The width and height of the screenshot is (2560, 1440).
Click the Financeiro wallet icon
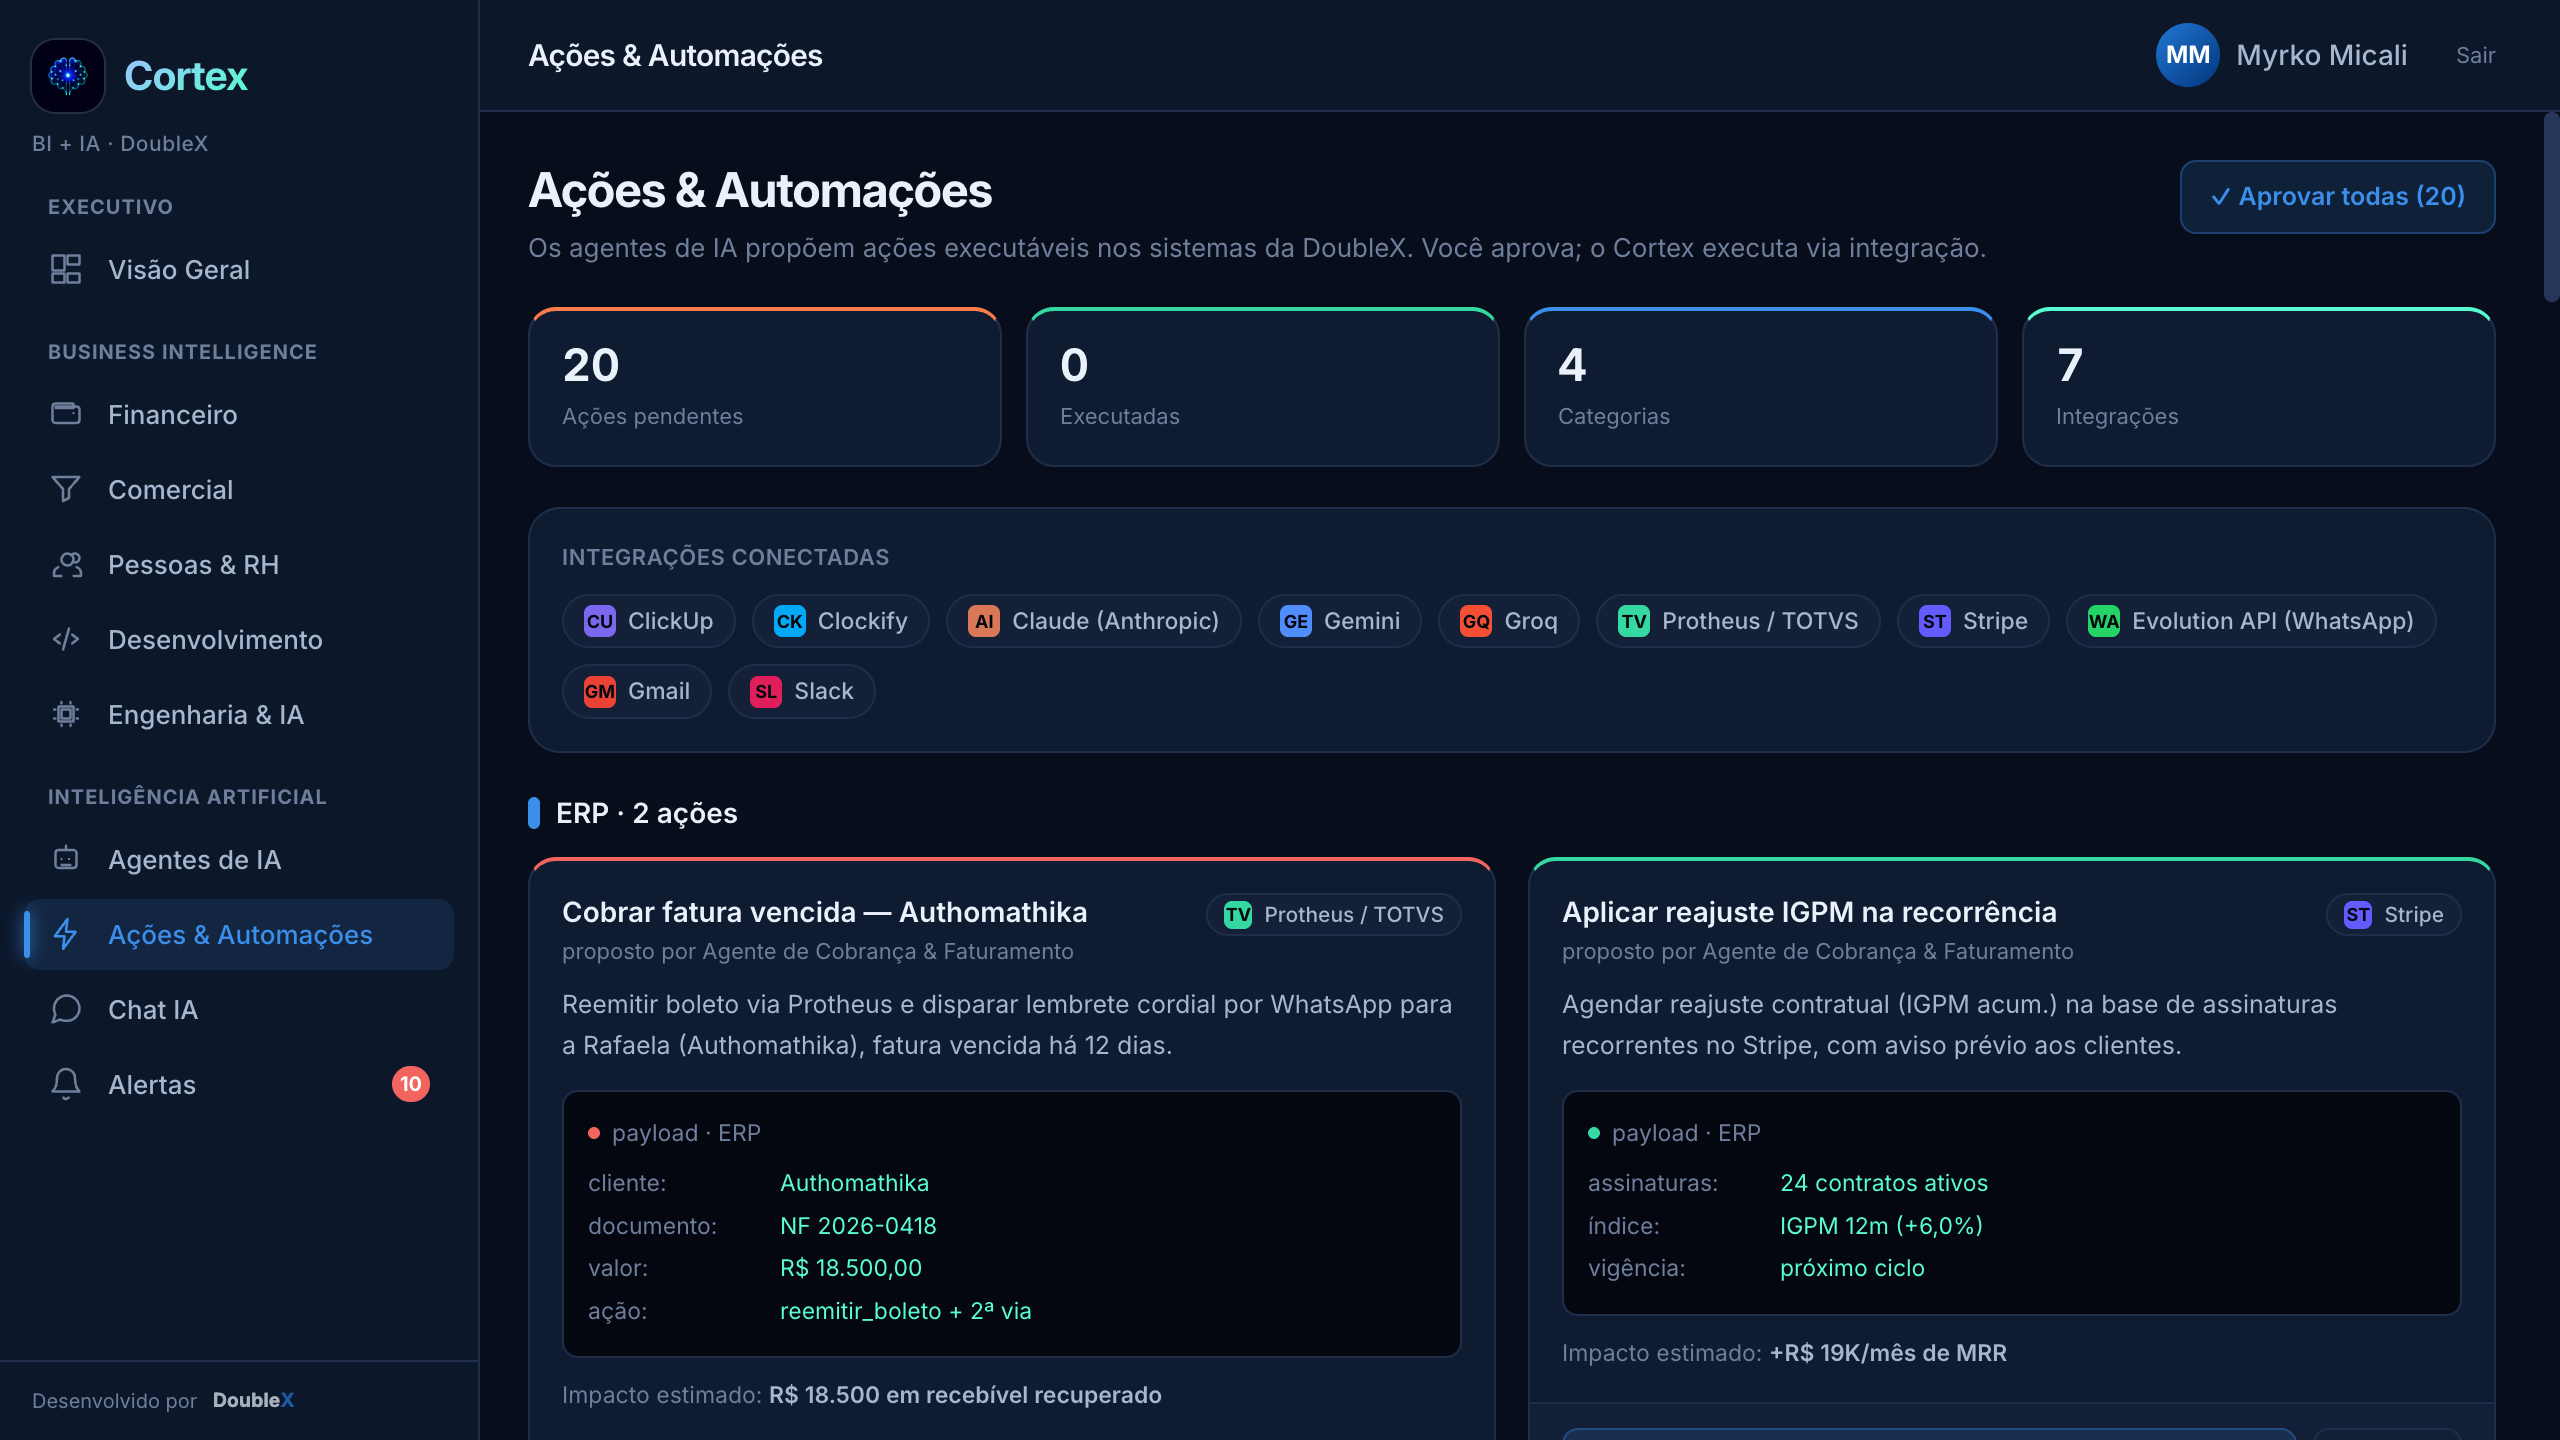[66, 413]
